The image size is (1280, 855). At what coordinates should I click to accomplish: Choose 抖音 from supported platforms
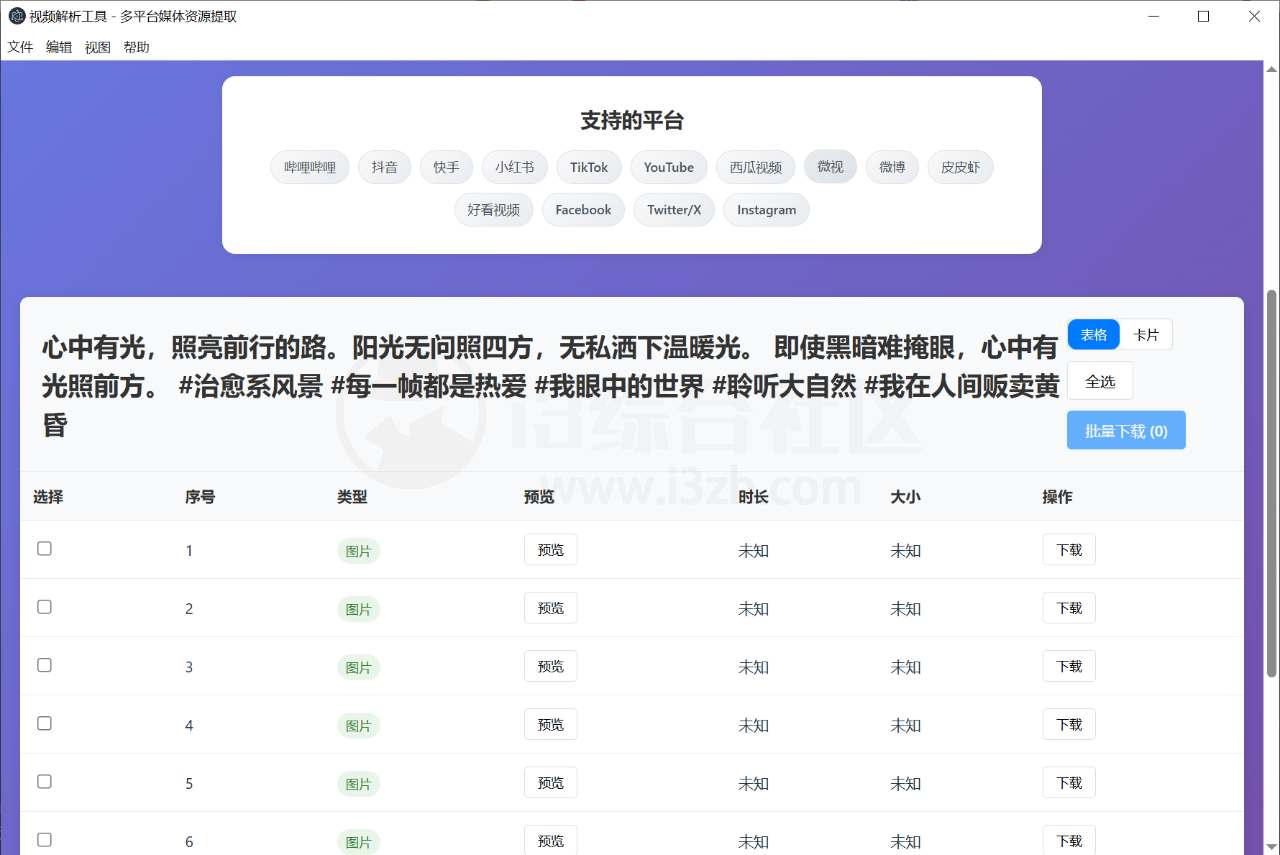pos(384,167)
